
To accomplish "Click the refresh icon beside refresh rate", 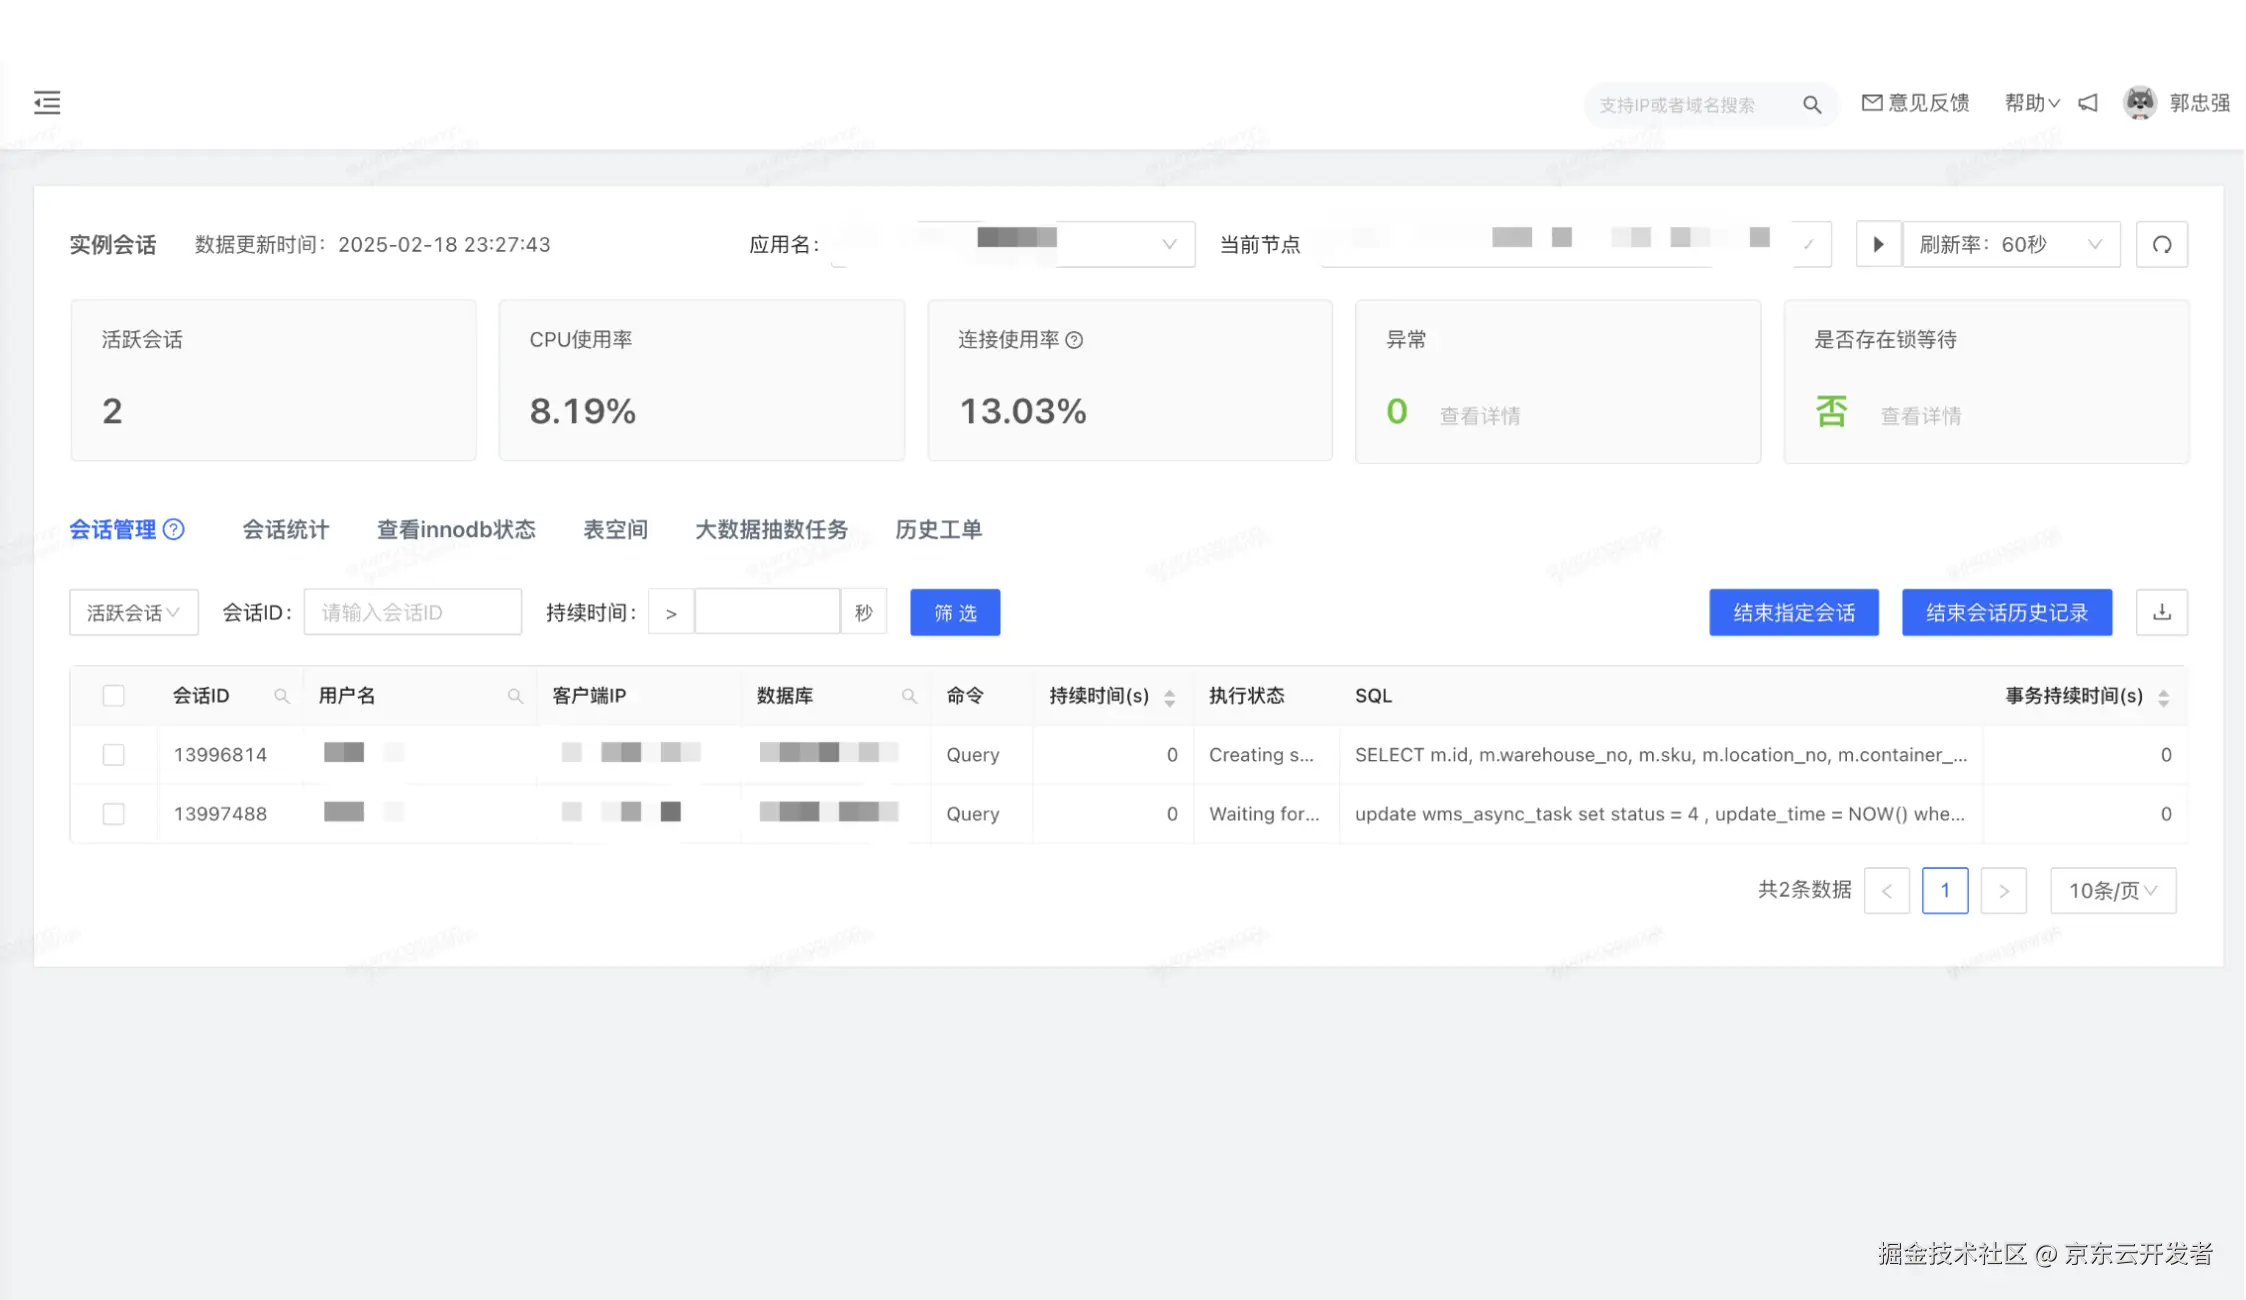I will pos(2161,245).
